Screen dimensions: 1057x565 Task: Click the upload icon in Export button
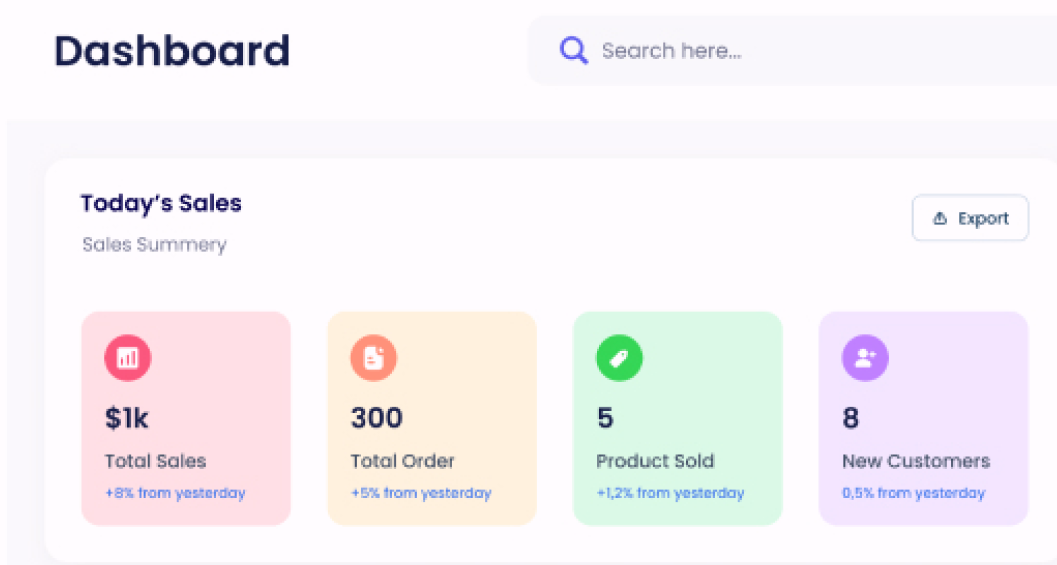(x=940, y=218)
